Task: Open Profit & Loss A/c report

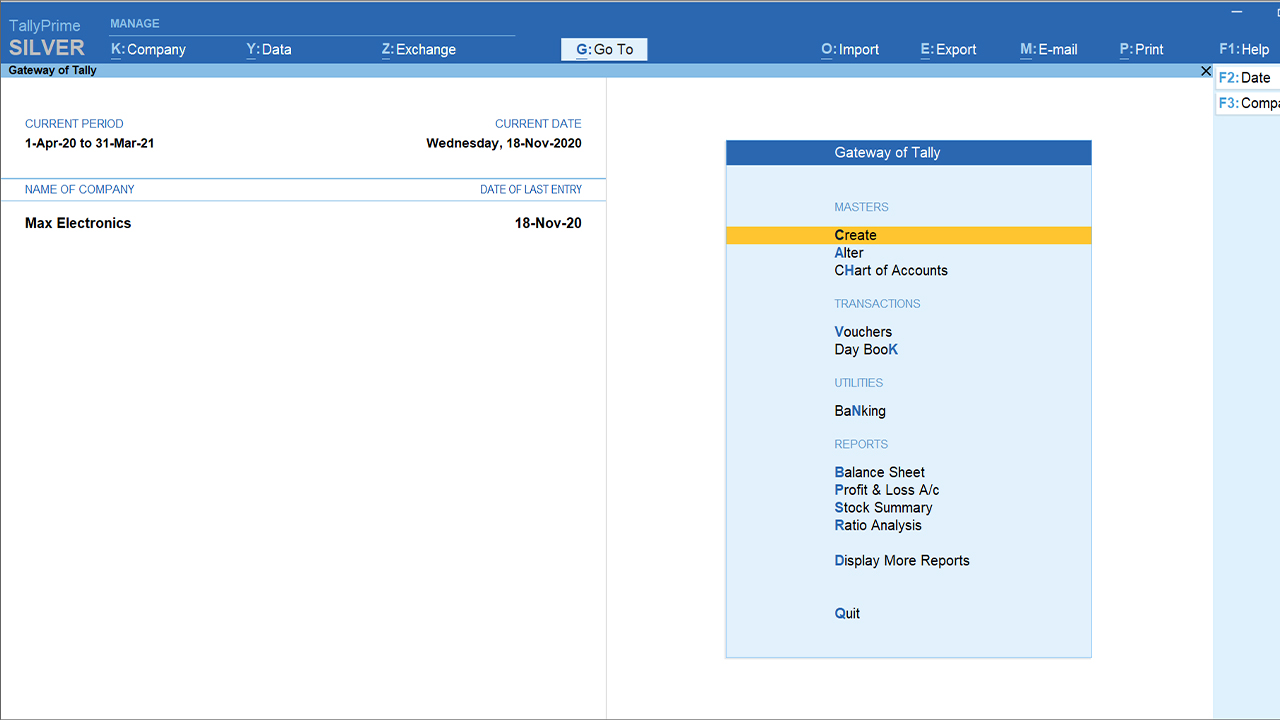Action: click(x=887, y=490)
